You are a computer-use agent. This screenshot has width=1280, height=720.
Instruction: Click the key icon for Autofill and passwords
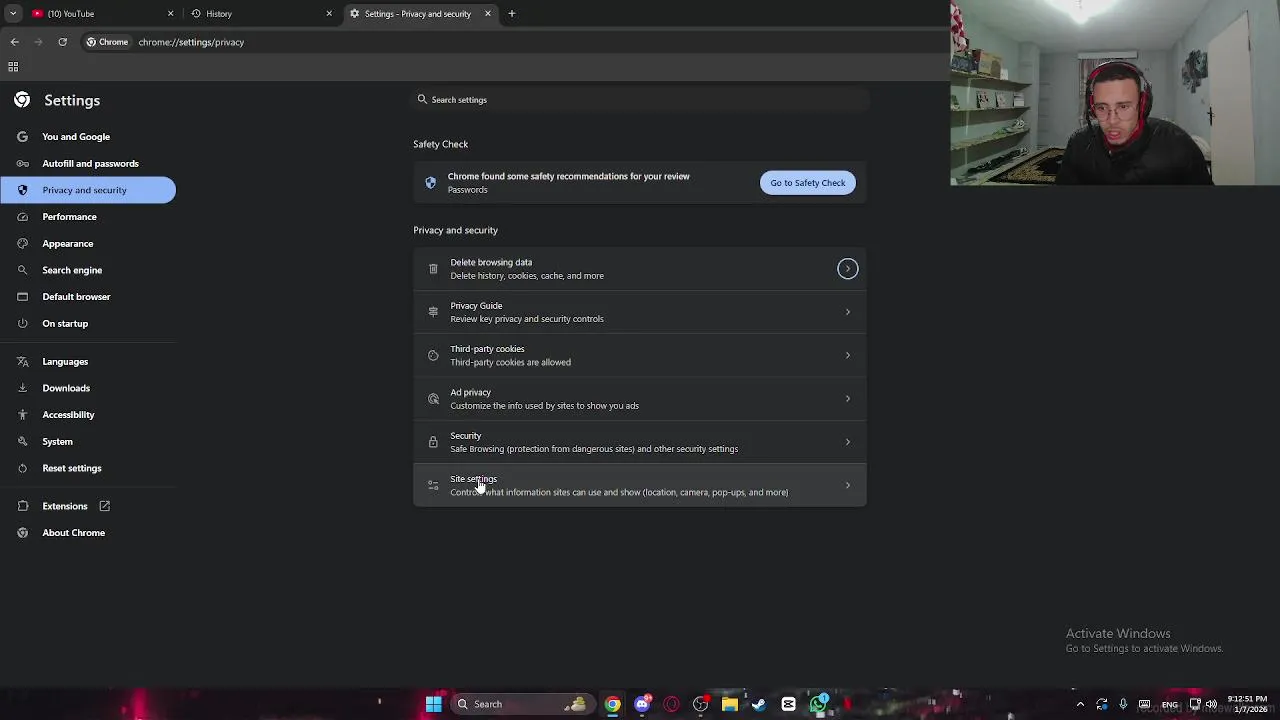pos(22,163)
